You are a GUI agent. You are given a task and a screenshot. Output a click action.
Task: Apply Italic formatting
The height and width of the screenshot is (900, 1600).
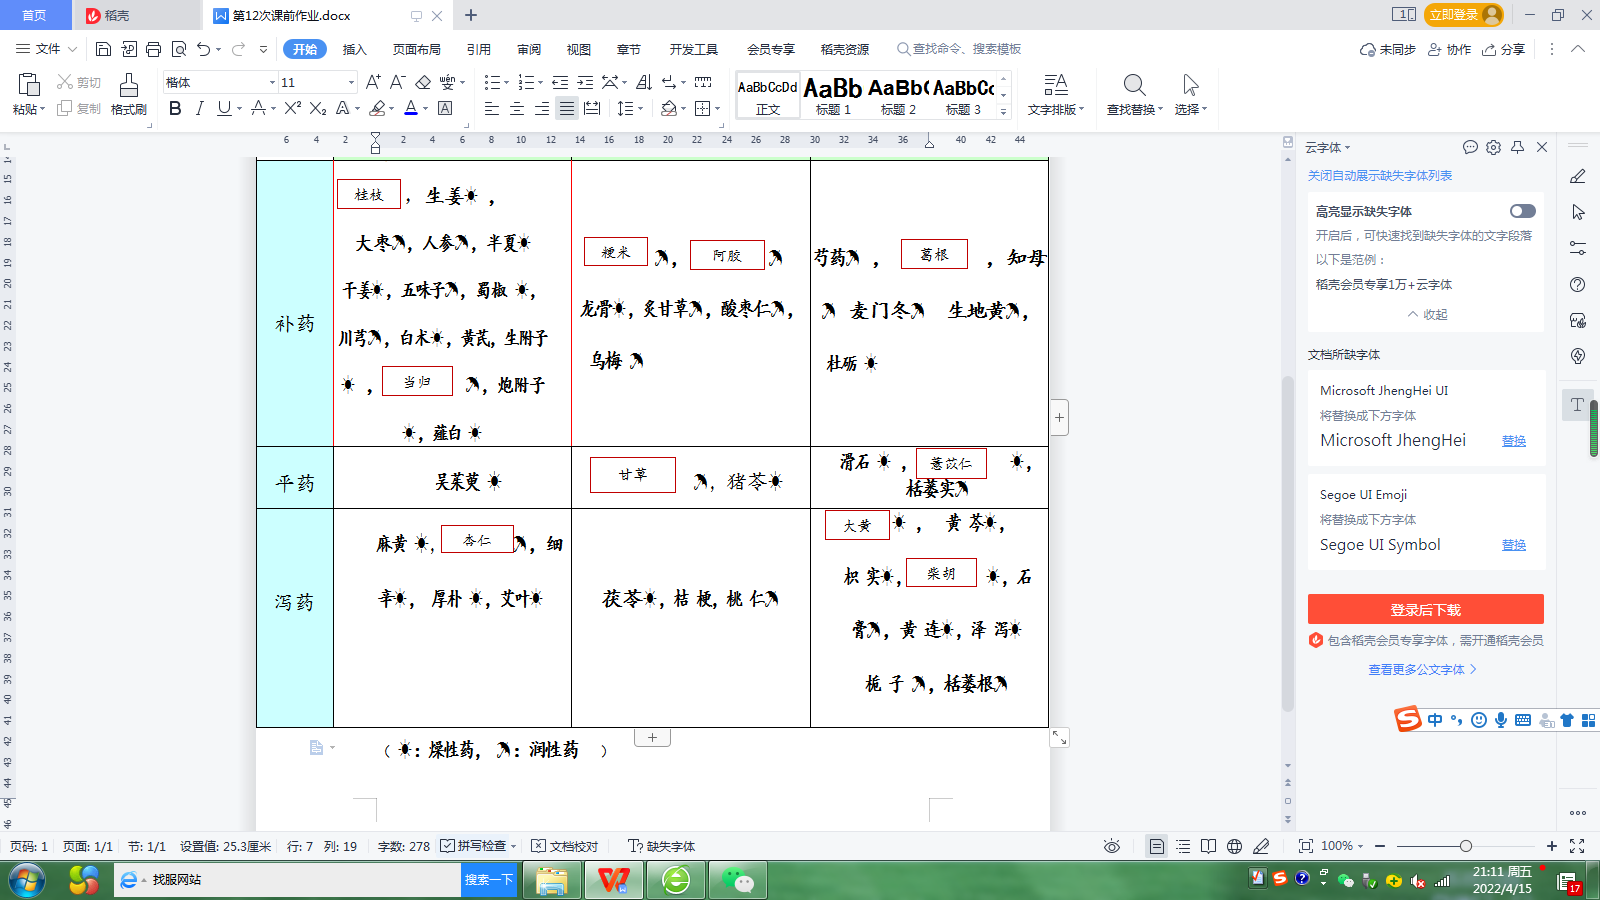coord(199,108)
